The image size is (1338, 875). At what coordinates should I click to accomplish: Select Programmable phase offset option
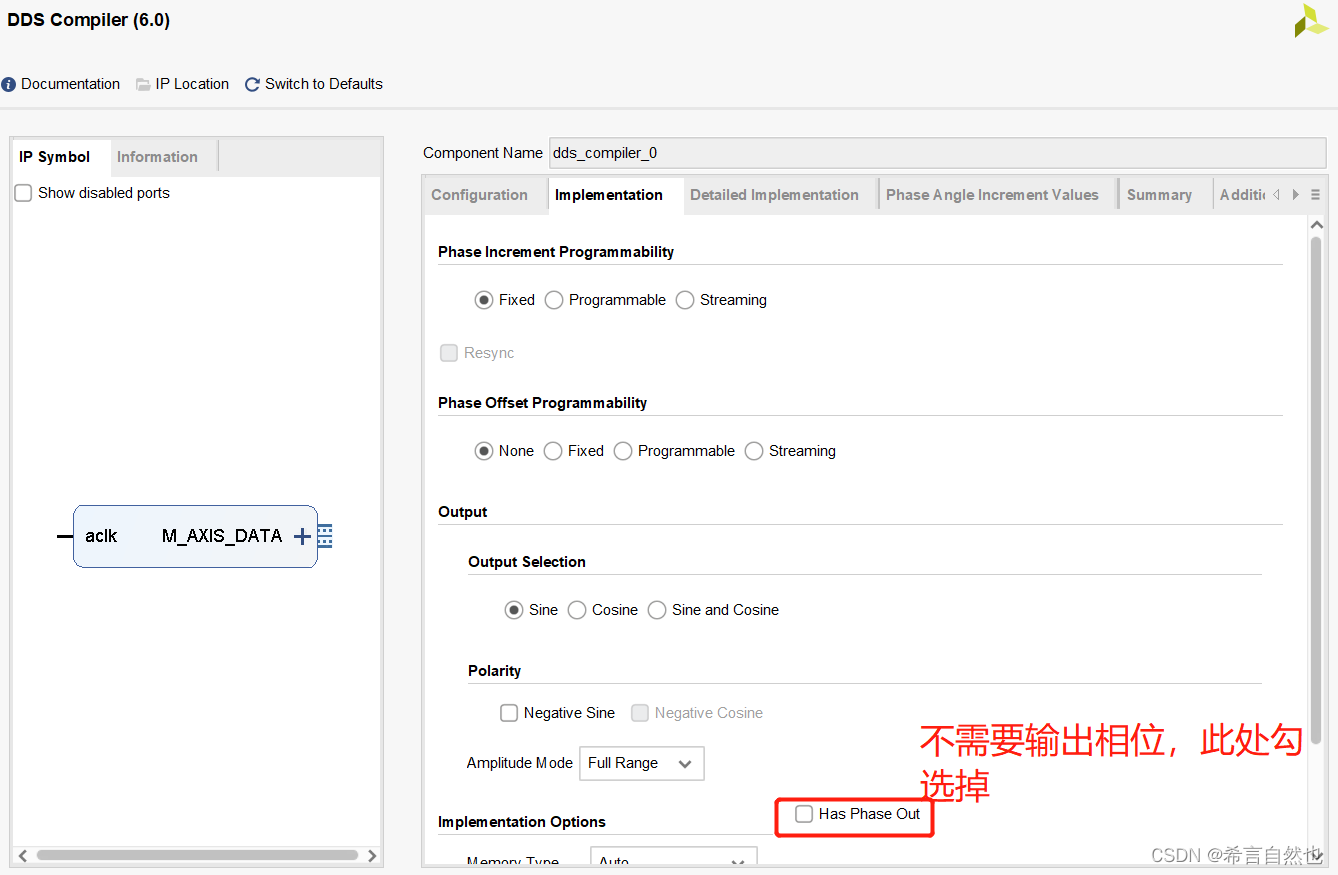(x=623, y=451)
